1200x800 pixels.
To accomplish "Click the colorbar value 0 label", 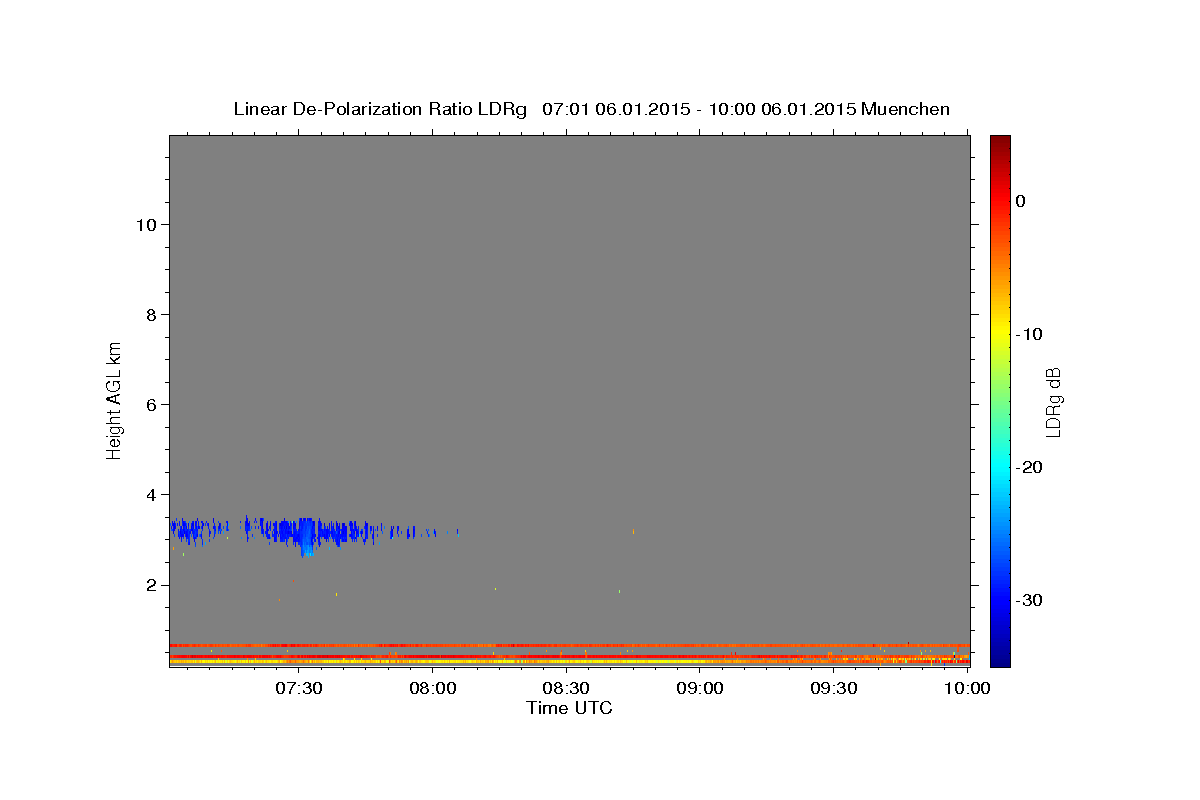I will pyautogui.click(x=1021, y=201).
